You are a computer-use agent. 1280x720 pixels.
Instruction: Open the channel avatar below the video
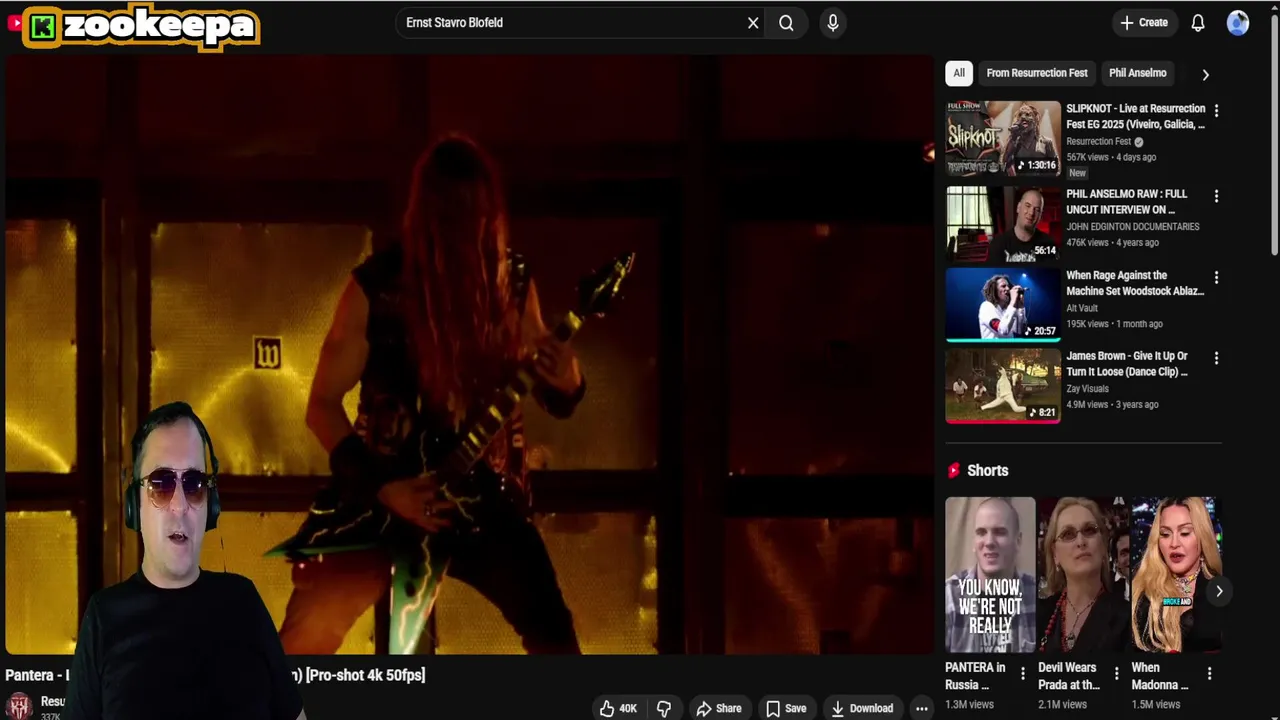[x=18, y=707]
